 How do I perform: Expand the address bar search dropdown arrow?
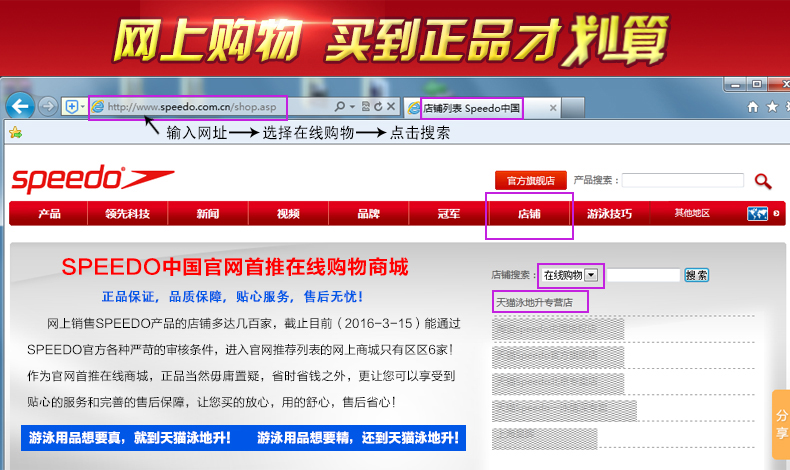click(352, 107)
